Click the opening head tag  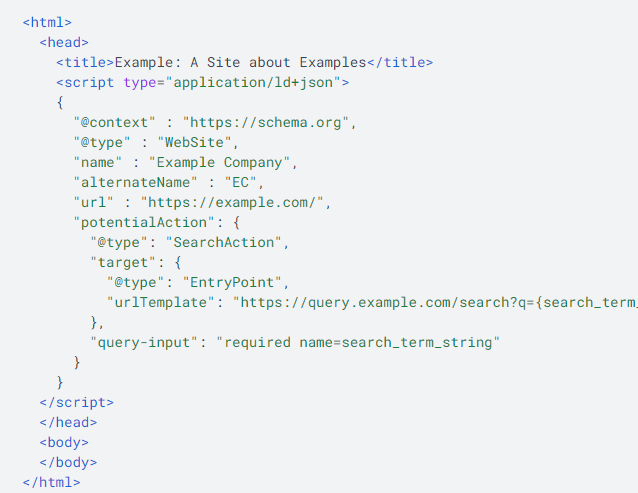[x=64, y=42]
